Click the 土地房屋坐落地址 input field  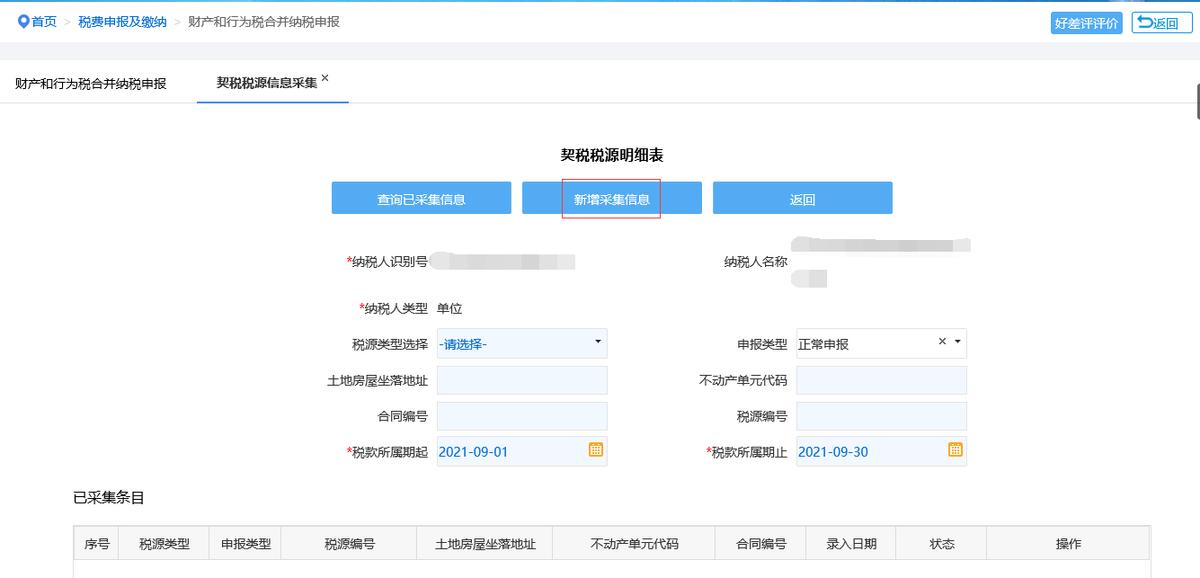click(x=522, y=380)
